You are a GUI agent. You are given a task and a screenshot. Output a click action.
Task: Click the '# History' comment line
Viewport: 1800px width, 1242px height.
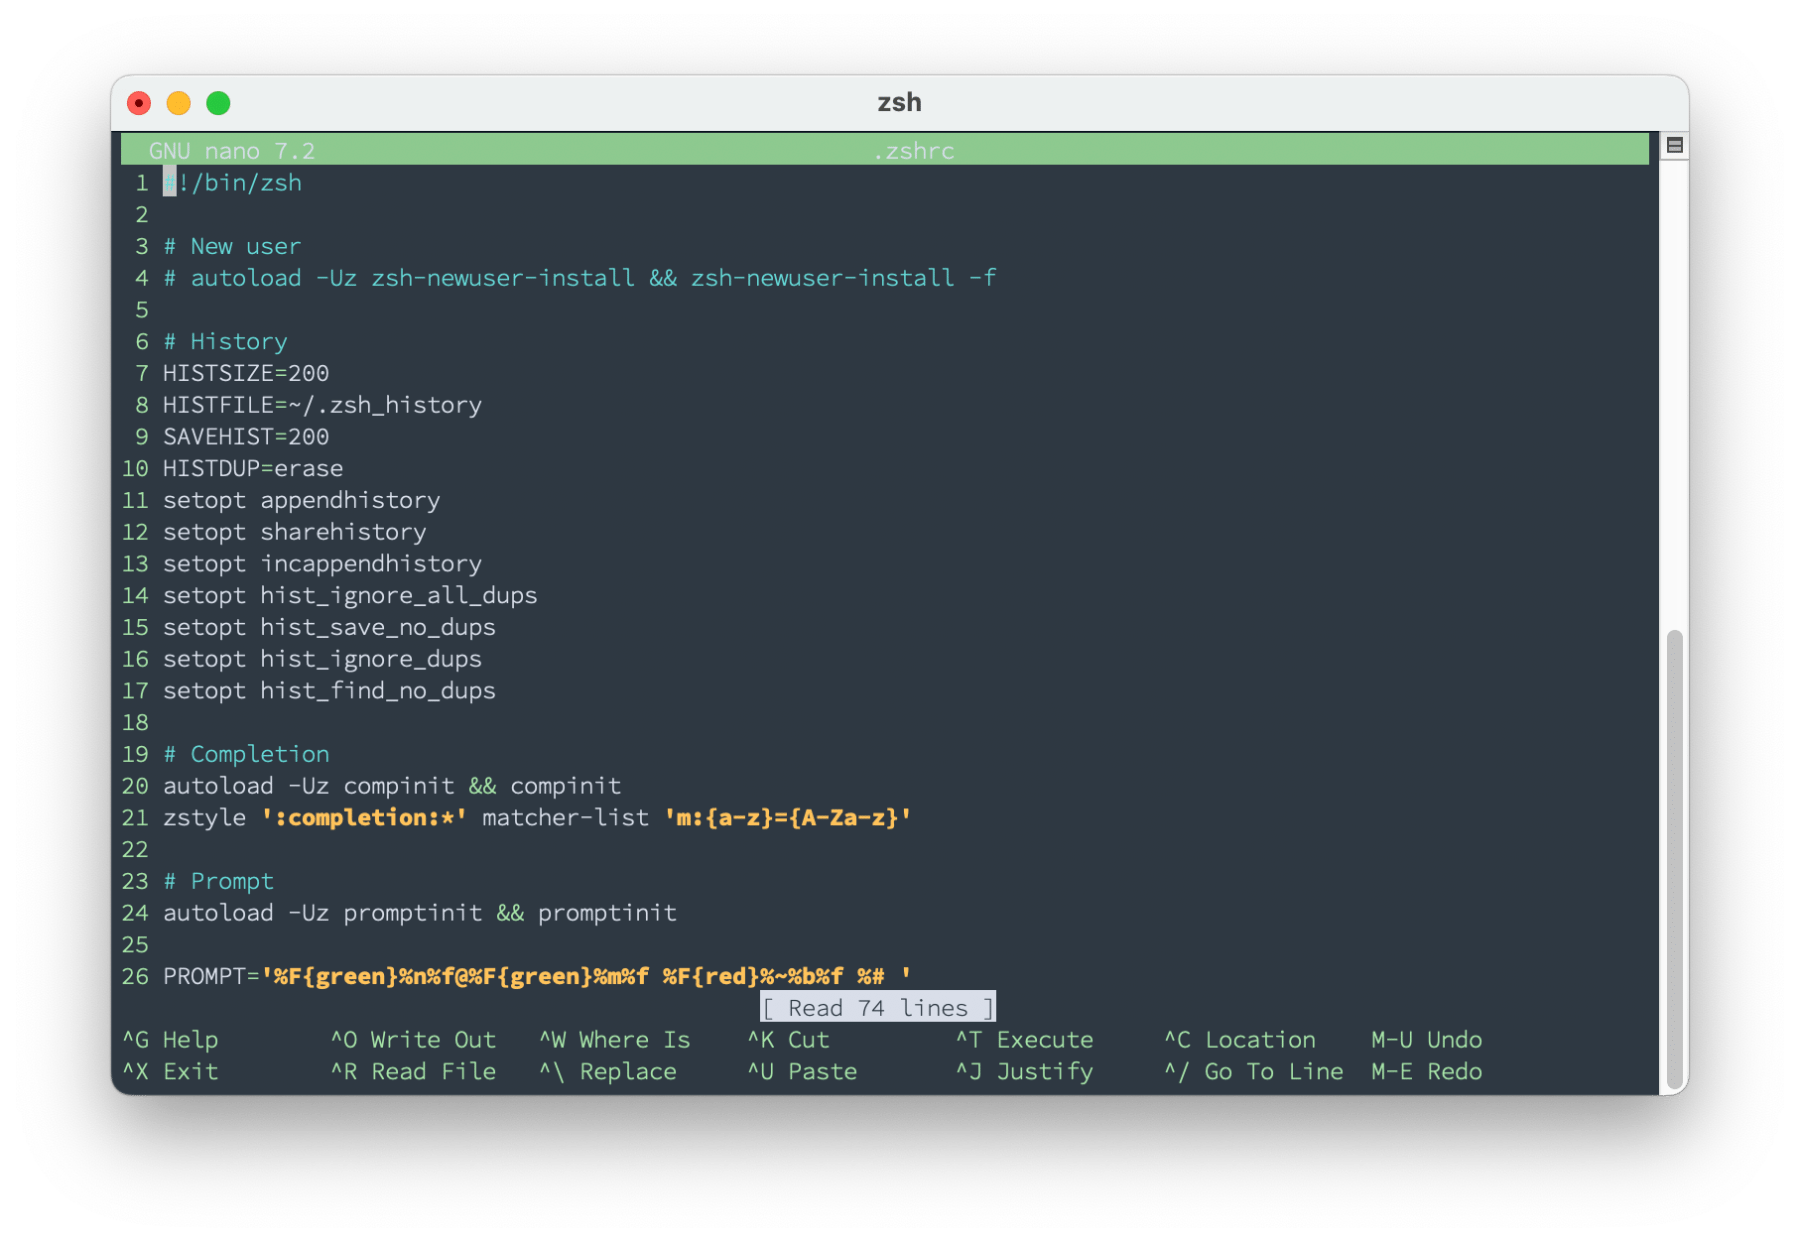click(x=225, y=342)
